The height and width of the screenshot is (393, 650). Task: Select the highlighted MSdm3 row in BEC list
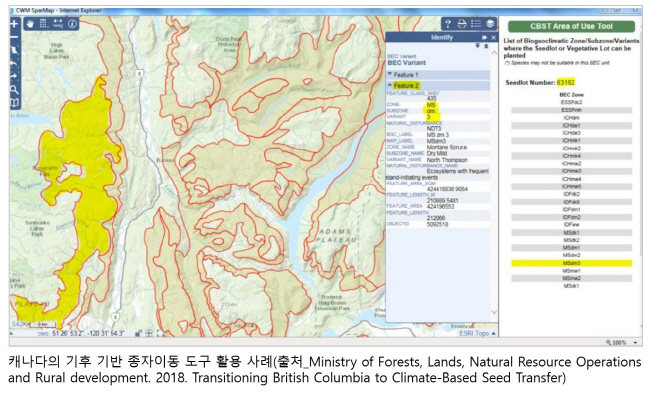(x=572, y=263)
